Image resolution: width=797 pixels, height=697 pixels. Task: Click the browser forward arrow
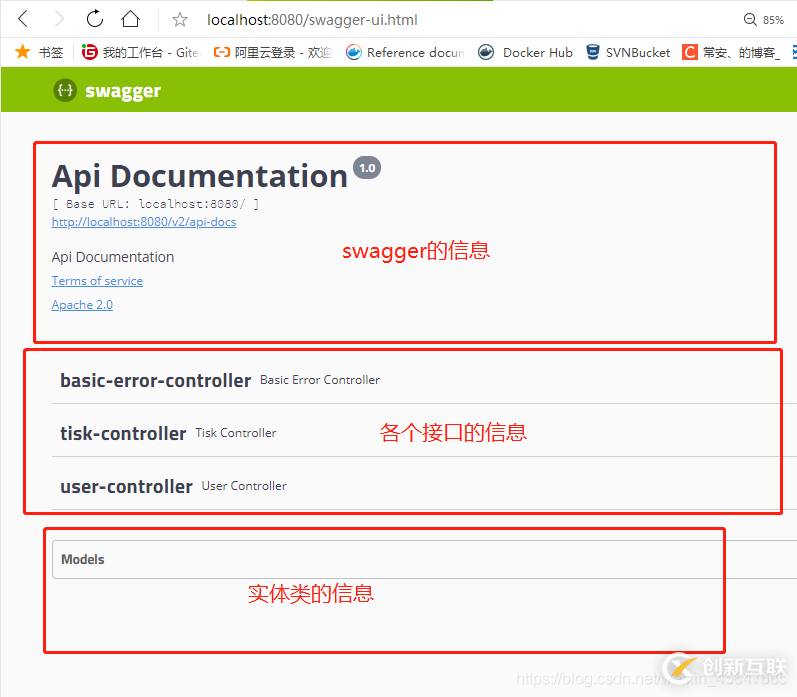[59, 19]
